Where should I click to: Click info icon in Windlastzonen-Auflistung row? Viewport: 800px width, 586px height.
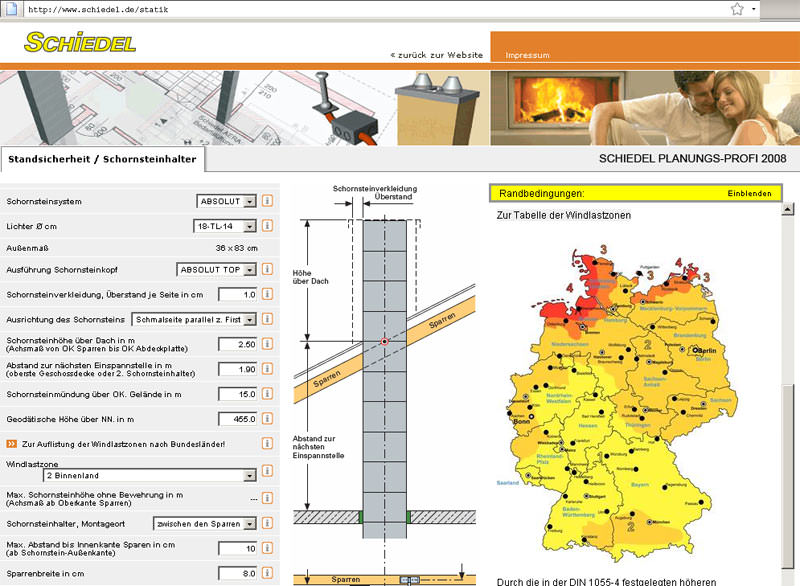click(267, 444)
